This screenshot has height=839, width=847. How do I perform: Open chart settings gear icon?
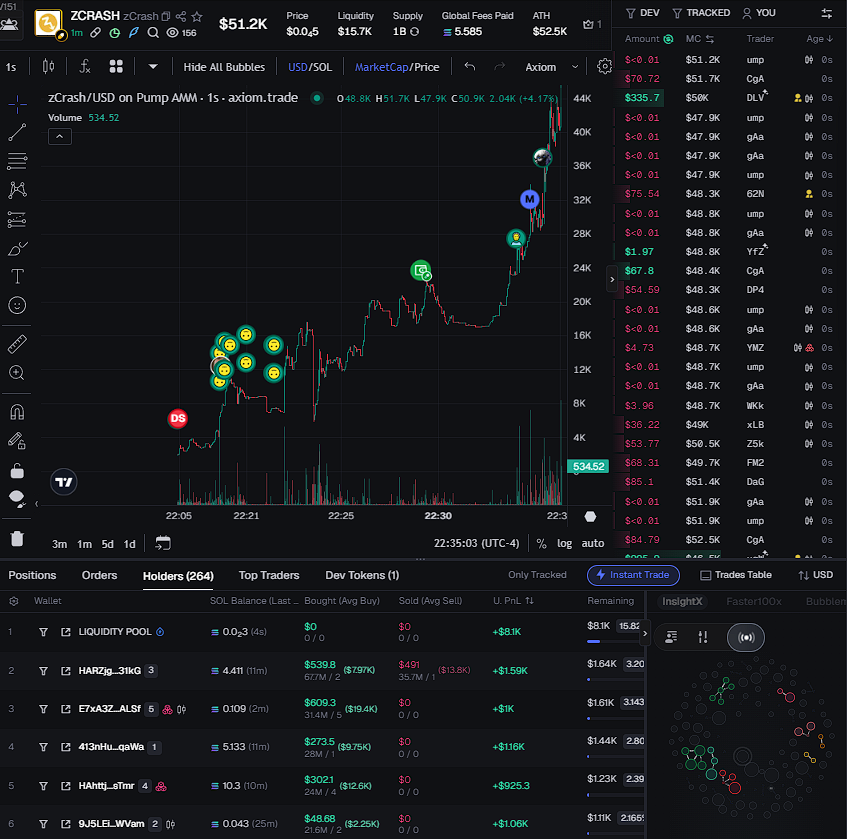tap(604, 66)
